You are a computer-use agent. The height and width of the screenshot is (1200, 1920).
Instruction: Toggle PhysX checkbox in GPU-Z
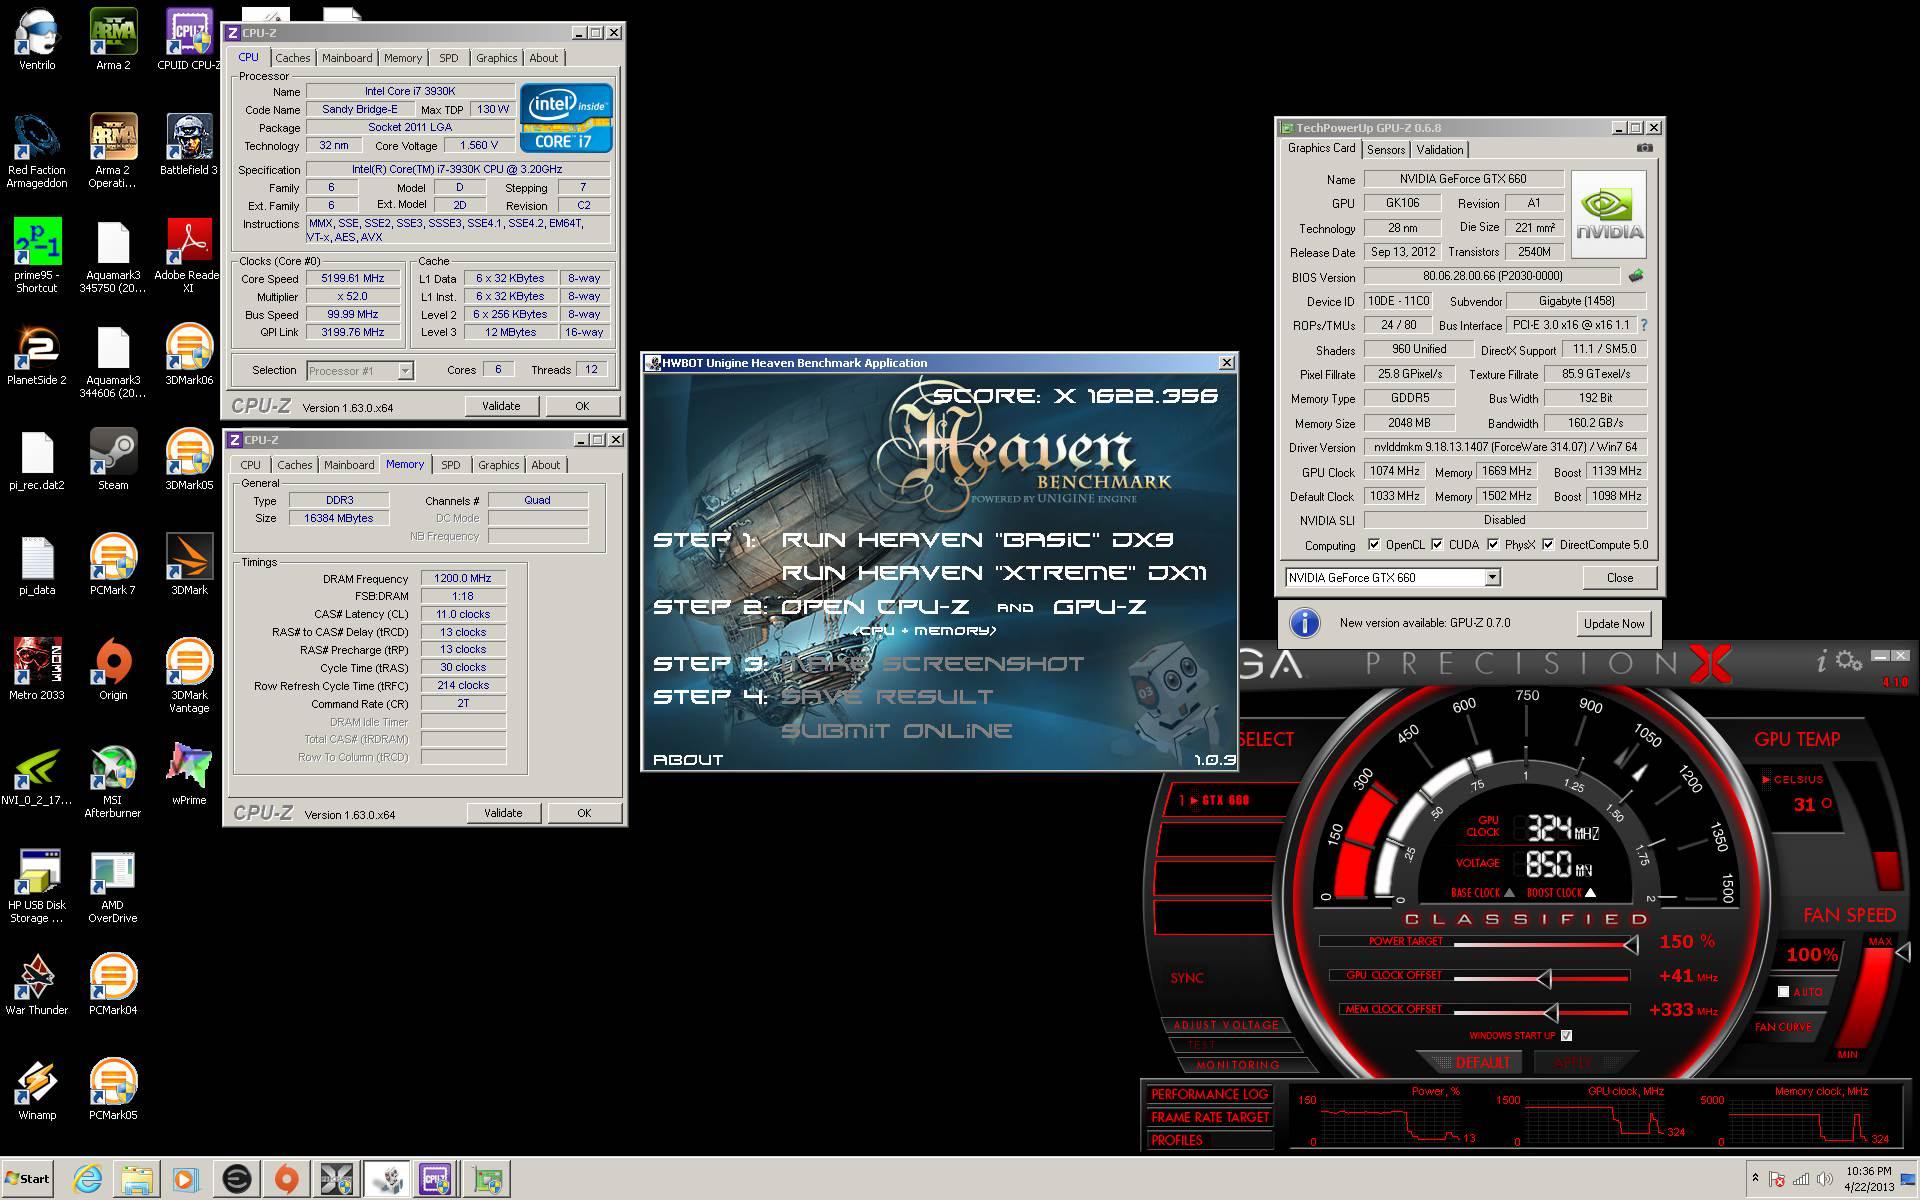pos(1493,545)
